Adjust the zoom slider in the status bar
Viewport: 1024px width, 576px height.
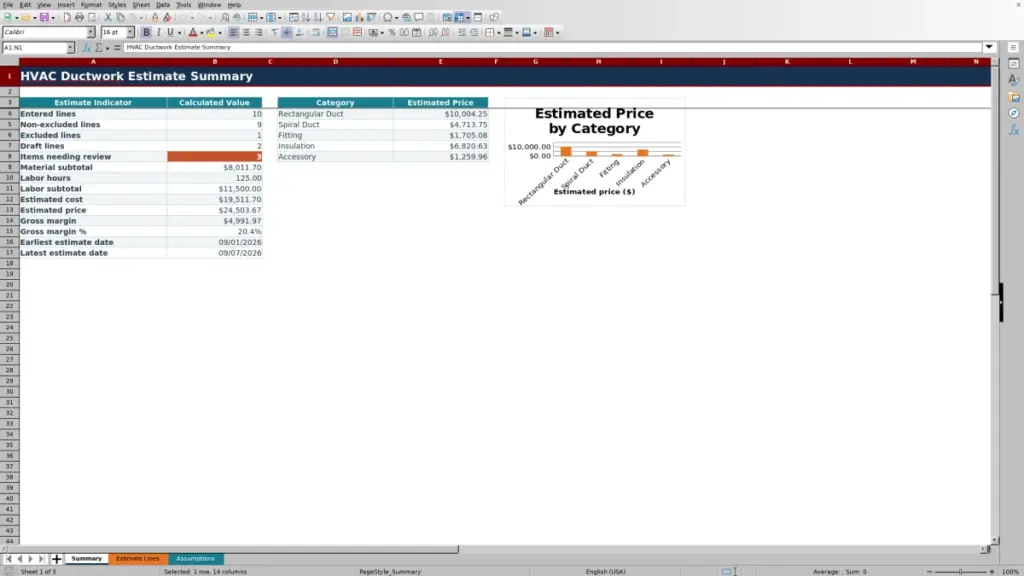pyautogui.click(x=960, y=571)
